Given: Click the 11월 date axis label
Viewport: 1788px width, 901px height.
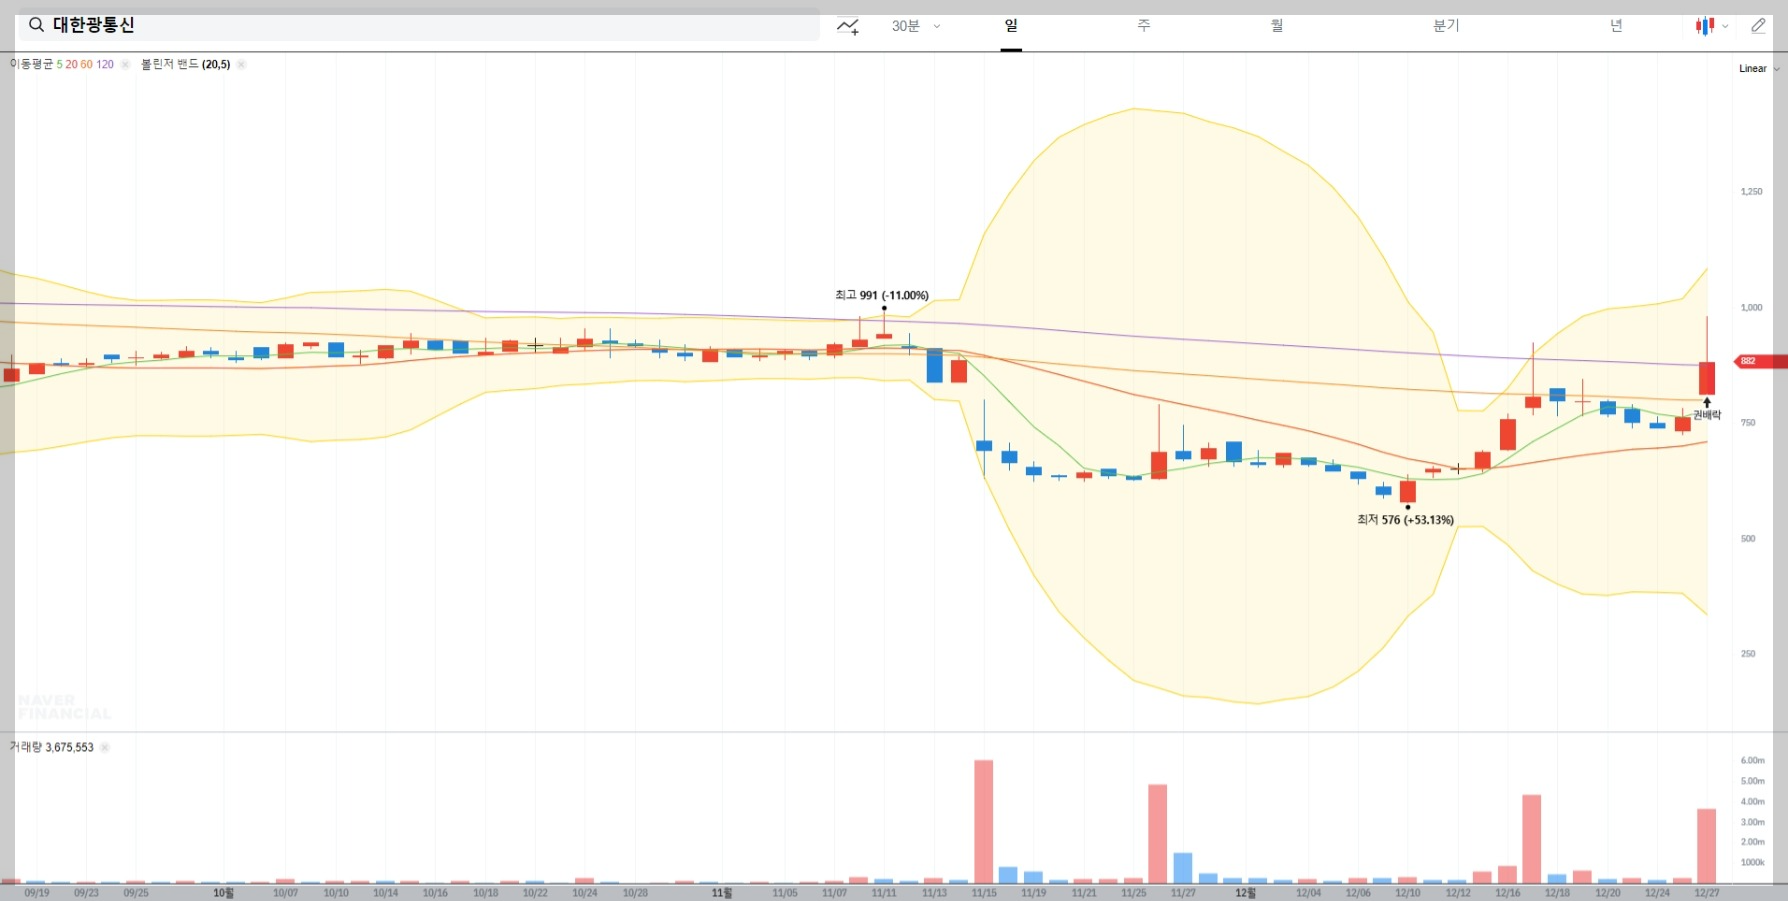Looking at the screenshot, I should 722,893.
